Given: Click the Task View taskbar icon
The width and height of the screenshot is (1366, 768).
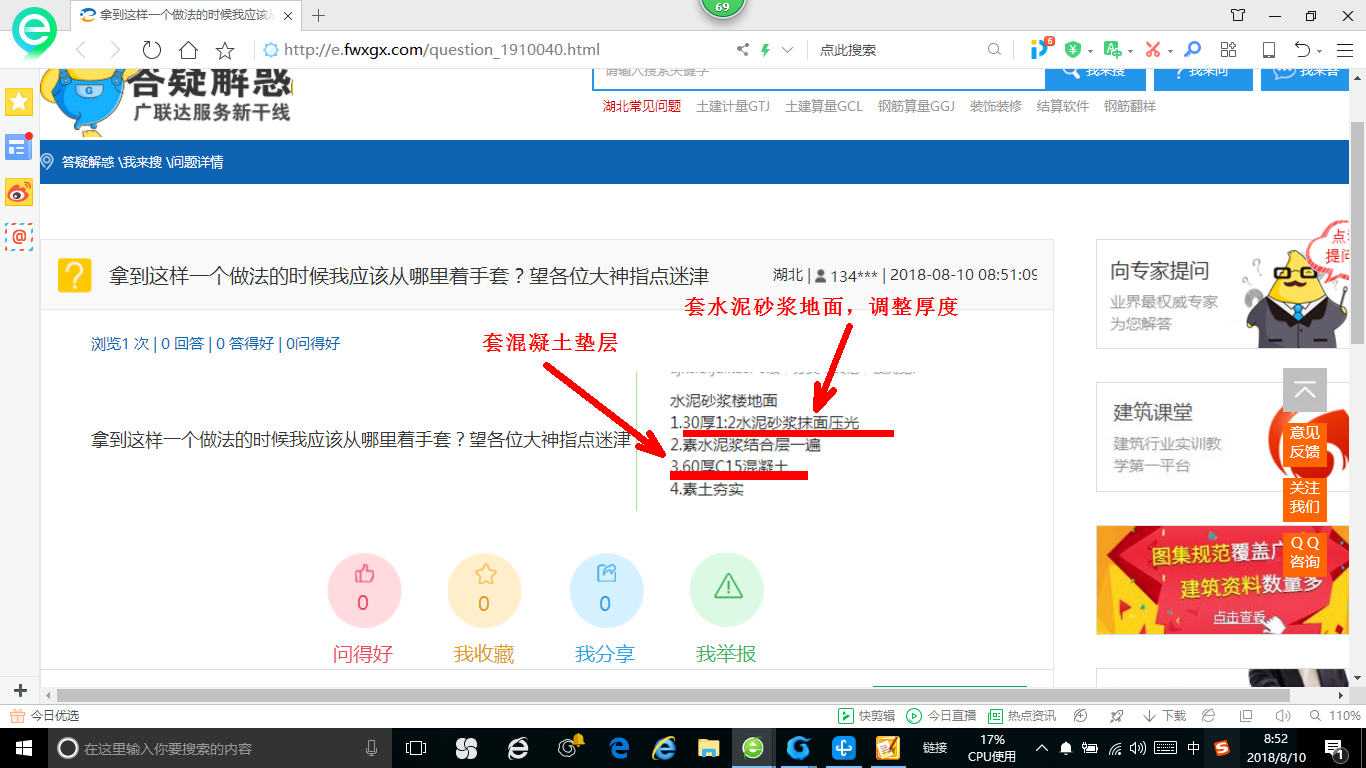Looking at the screenshot, I should point(416,748).
